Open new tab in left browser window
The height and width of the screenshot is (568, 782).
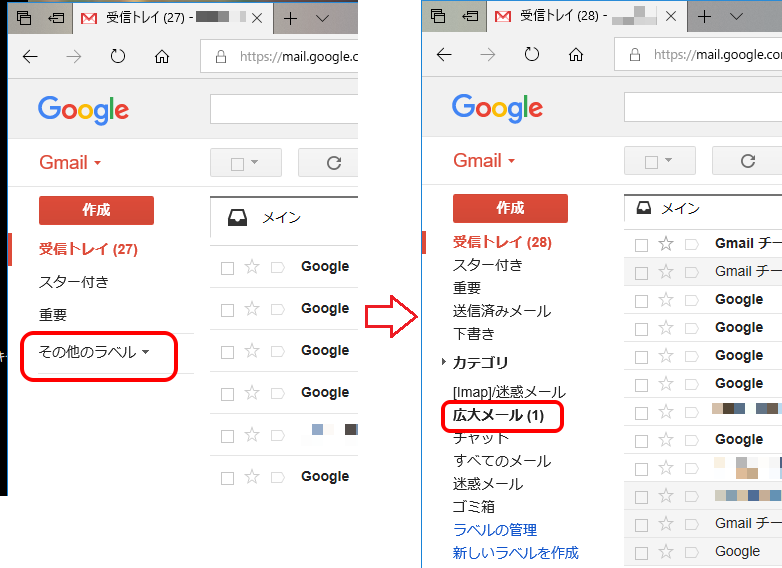(x=290, y=18)
